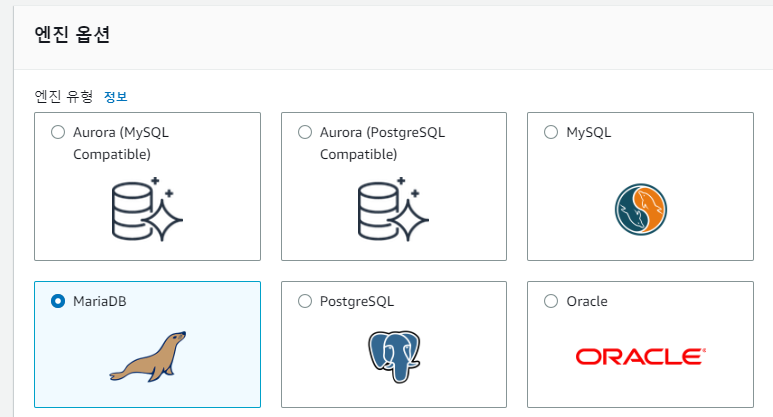773x417 pixels.
Task: Pick the PostgreSQL radio button
Action: tap(305, 301)
